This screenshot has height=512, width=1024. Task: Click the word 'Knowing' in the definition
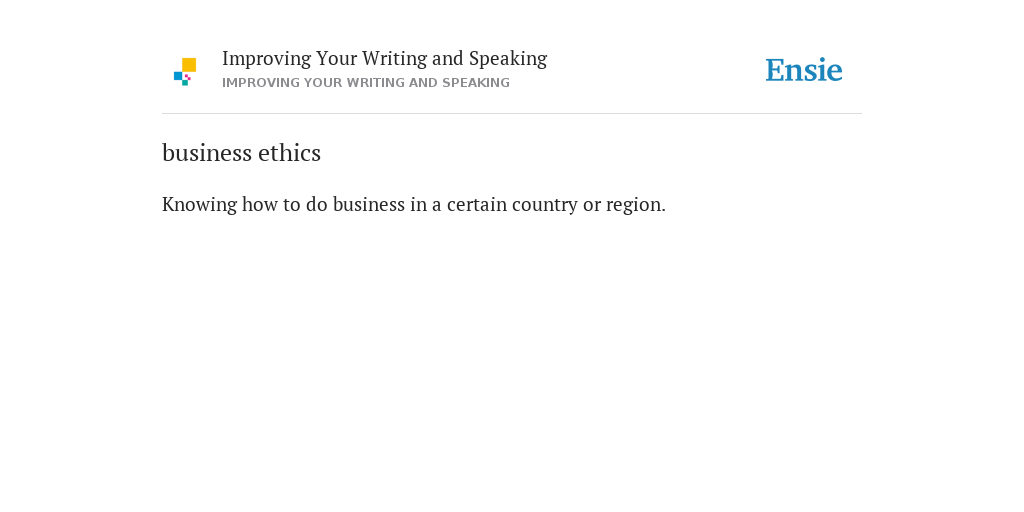pos(199,204)
